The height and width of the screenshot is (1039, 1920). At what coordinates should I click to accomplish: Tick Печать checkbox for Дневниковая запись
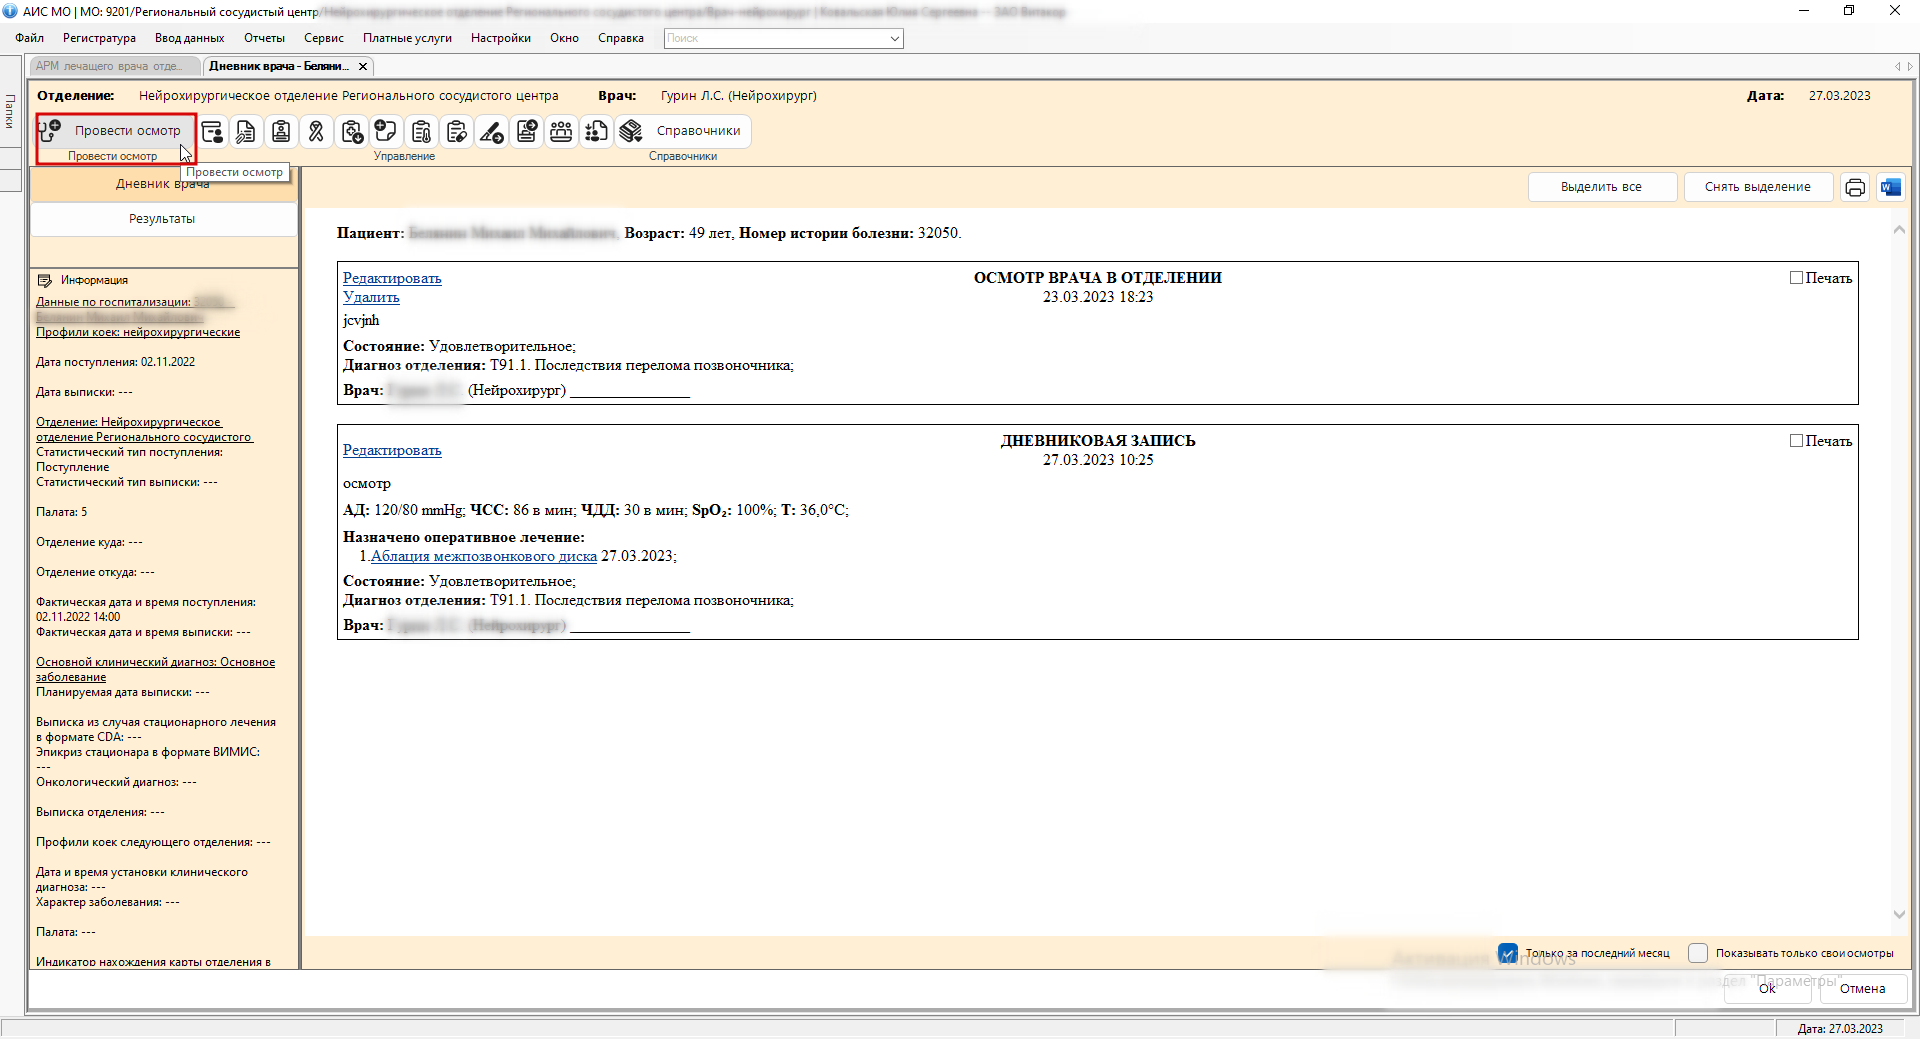[x=1796, y=441]
